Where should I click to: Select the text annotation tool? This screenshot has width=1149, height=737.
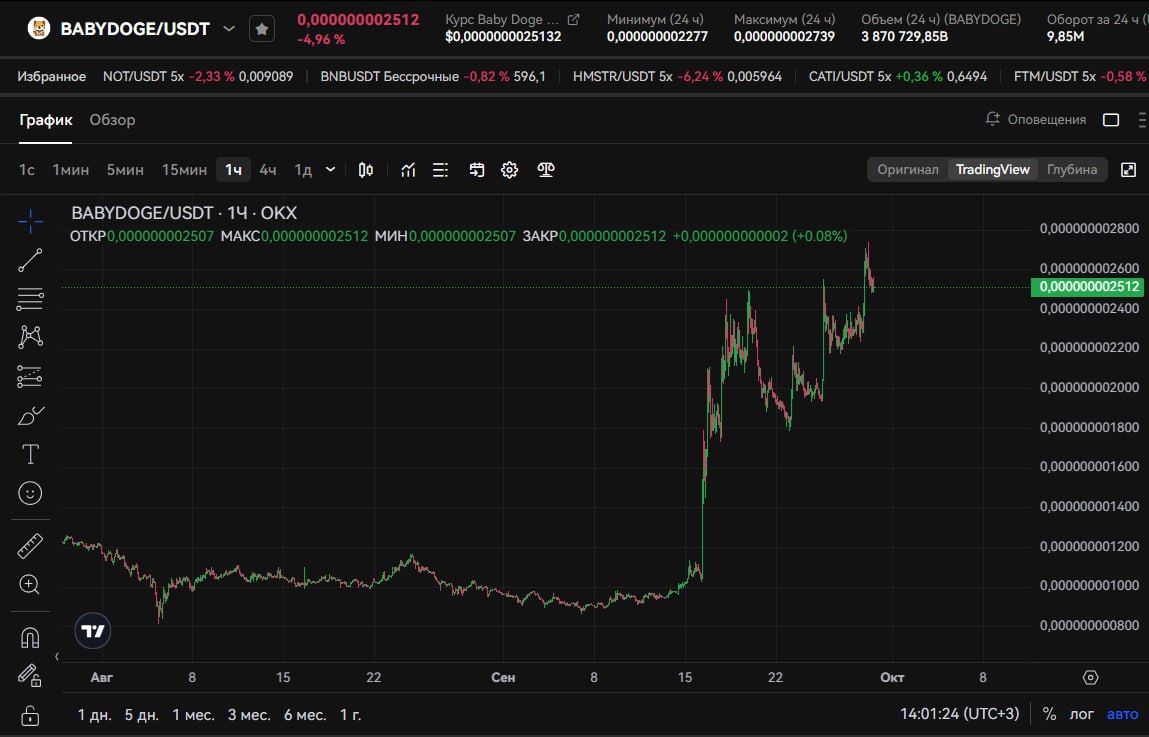[x=30, y=454]
